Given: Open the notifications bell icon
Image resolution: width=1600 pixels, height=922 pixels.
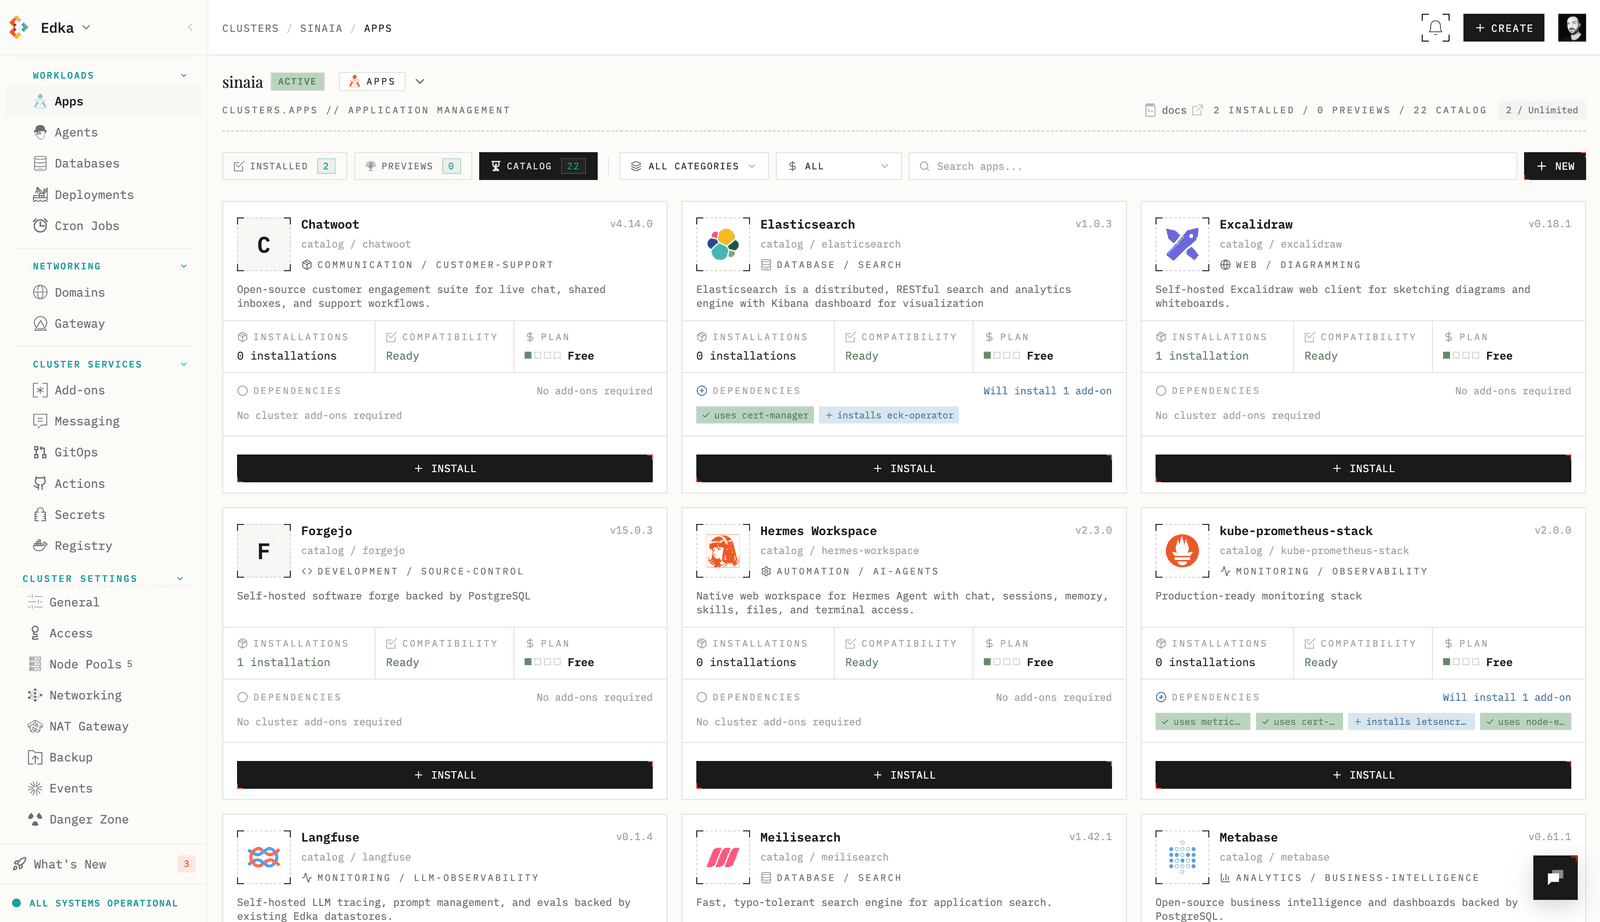Looking at the screenshot, I should pyautogui.click(x=1435, y=28).
